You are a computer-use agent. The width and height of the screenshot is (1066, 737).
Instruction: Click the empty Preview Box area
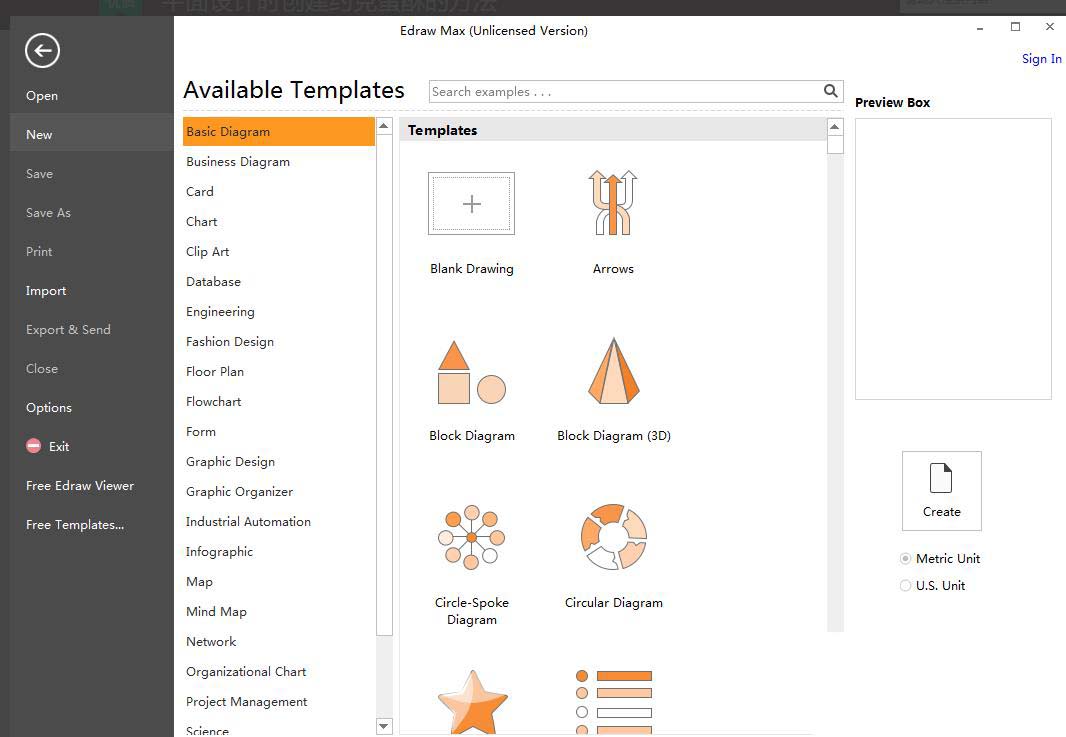click(952, 259)
